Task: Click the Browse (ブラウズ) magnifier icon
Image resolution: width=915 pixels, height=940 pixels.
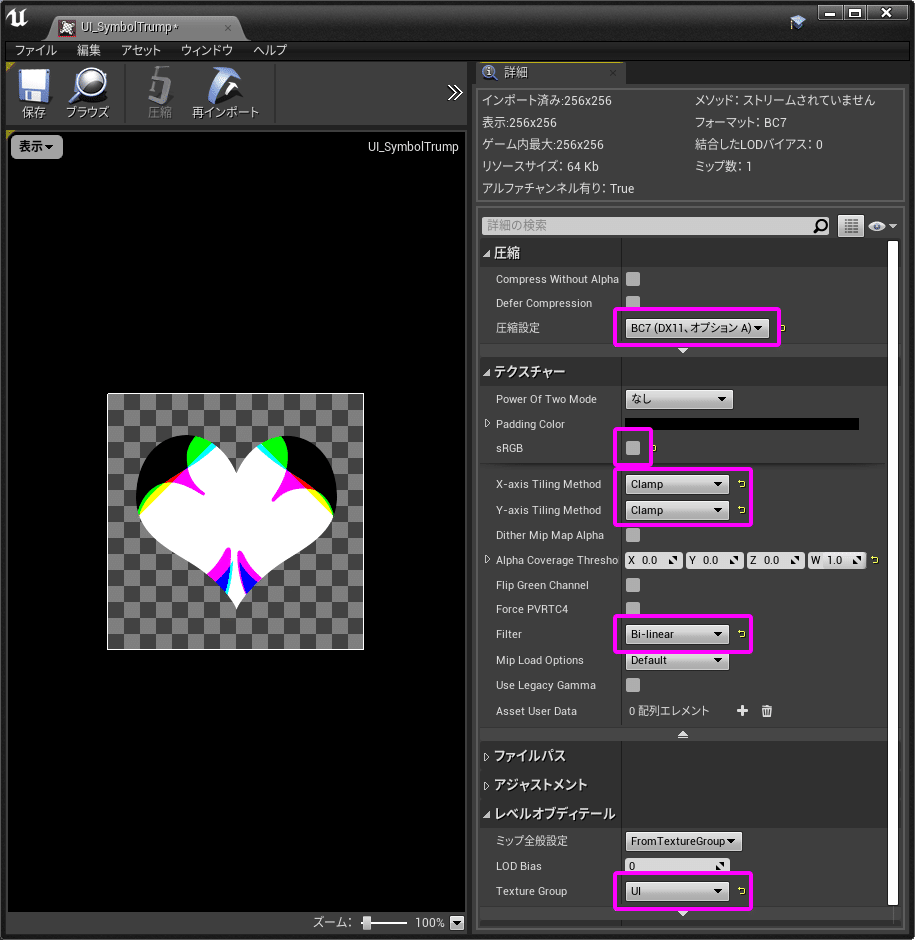Action: pyautogui.click(x=88, y=93)
